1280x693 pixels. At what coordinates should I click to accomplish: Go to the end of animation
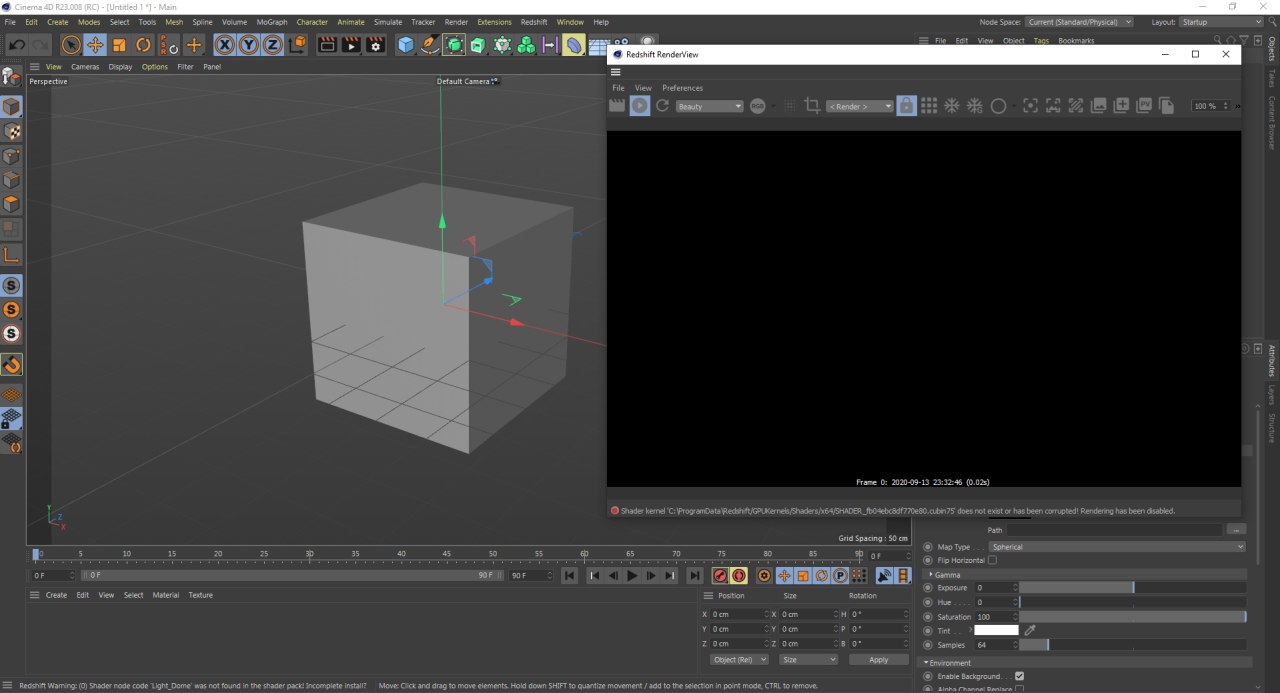(695, 575)
